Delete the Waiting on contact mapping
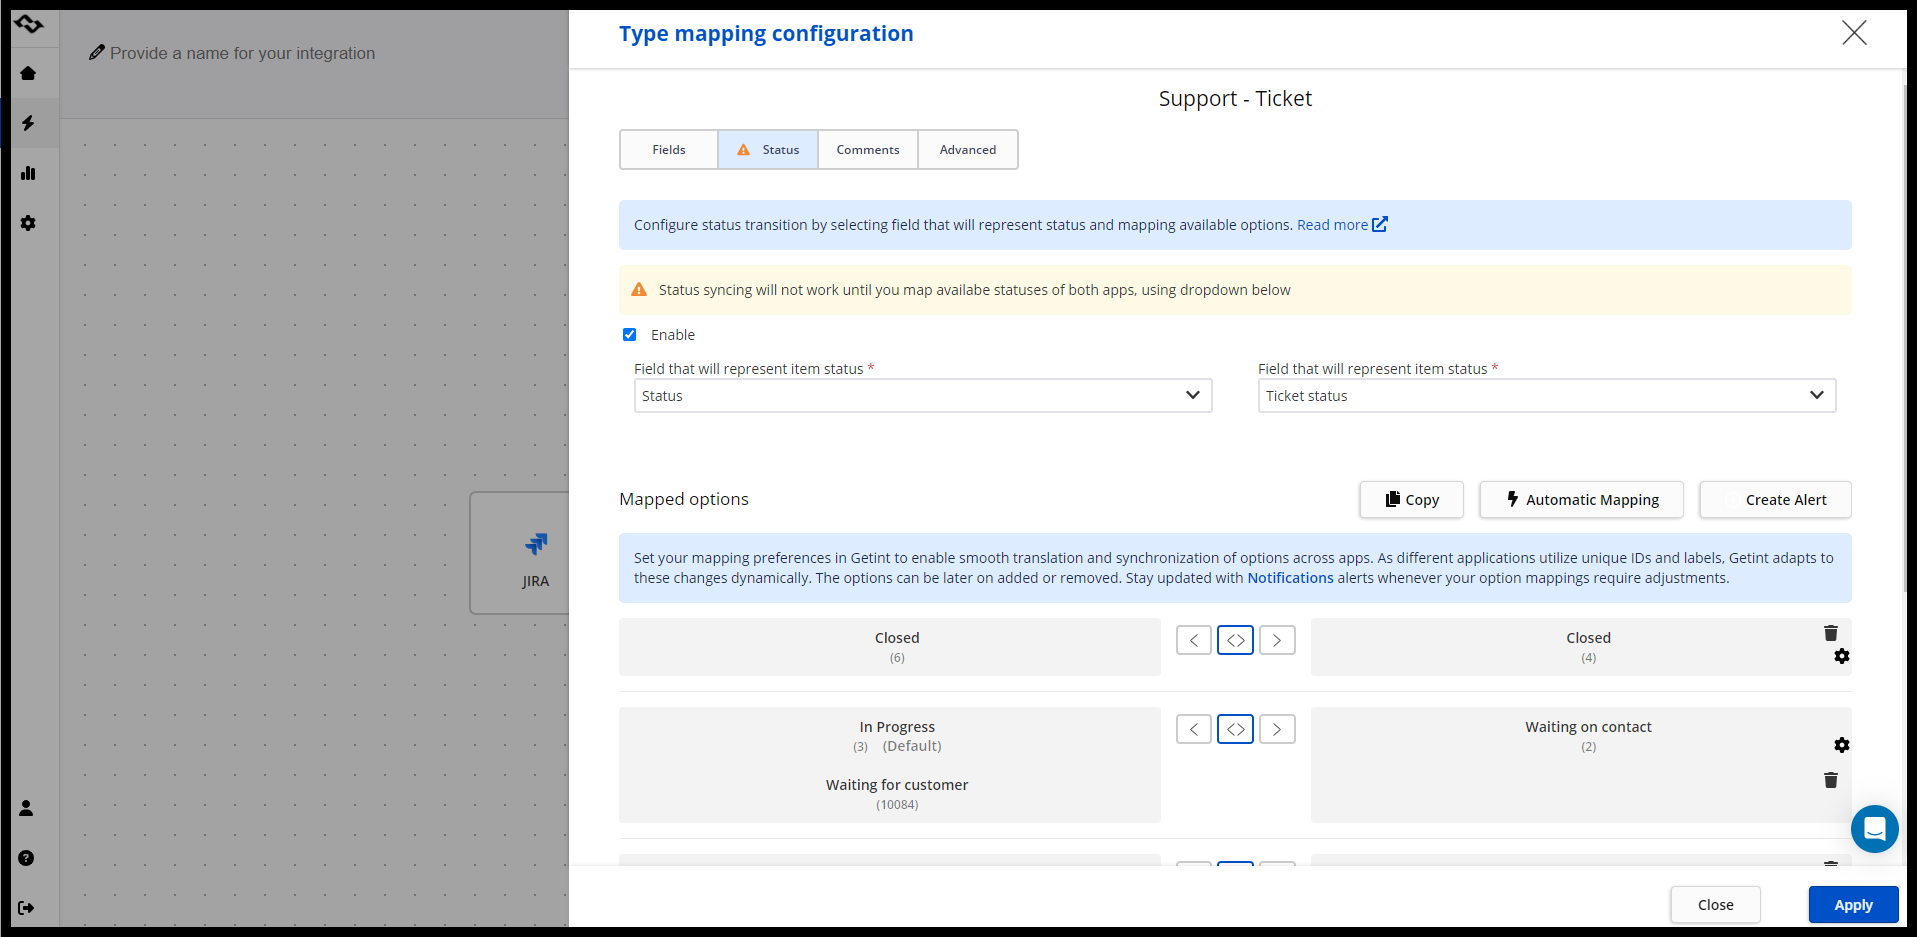The height and width of the screenshot is (937, 1917). coord(1830,780)
